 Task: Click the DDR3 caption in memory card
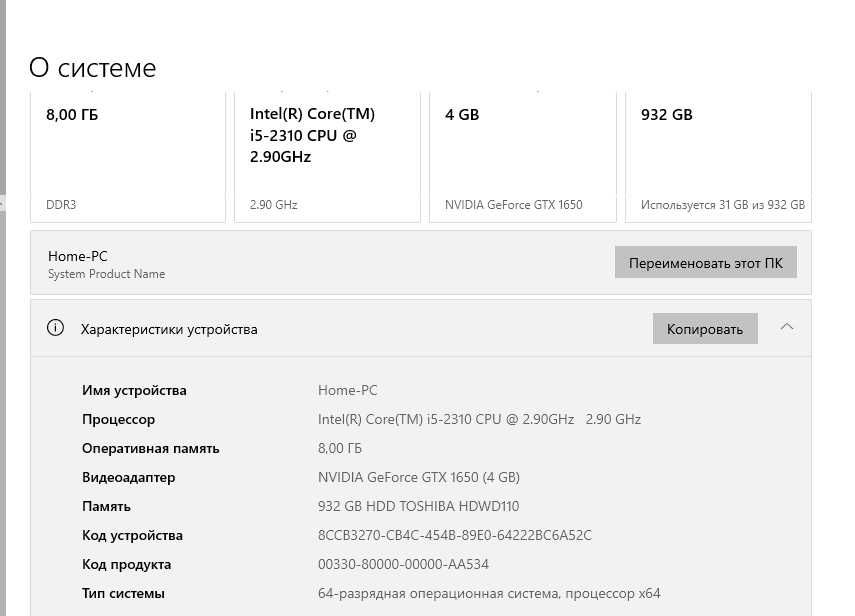(61, 205)
